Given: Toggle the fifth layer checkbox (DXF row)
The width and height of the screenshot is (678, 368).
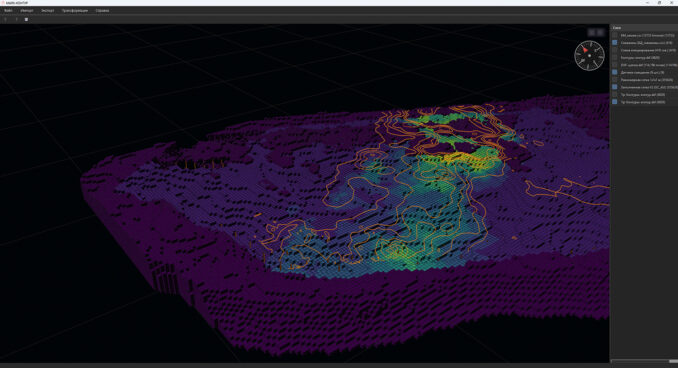Looking at the screenshot, I should click(614, 65).
